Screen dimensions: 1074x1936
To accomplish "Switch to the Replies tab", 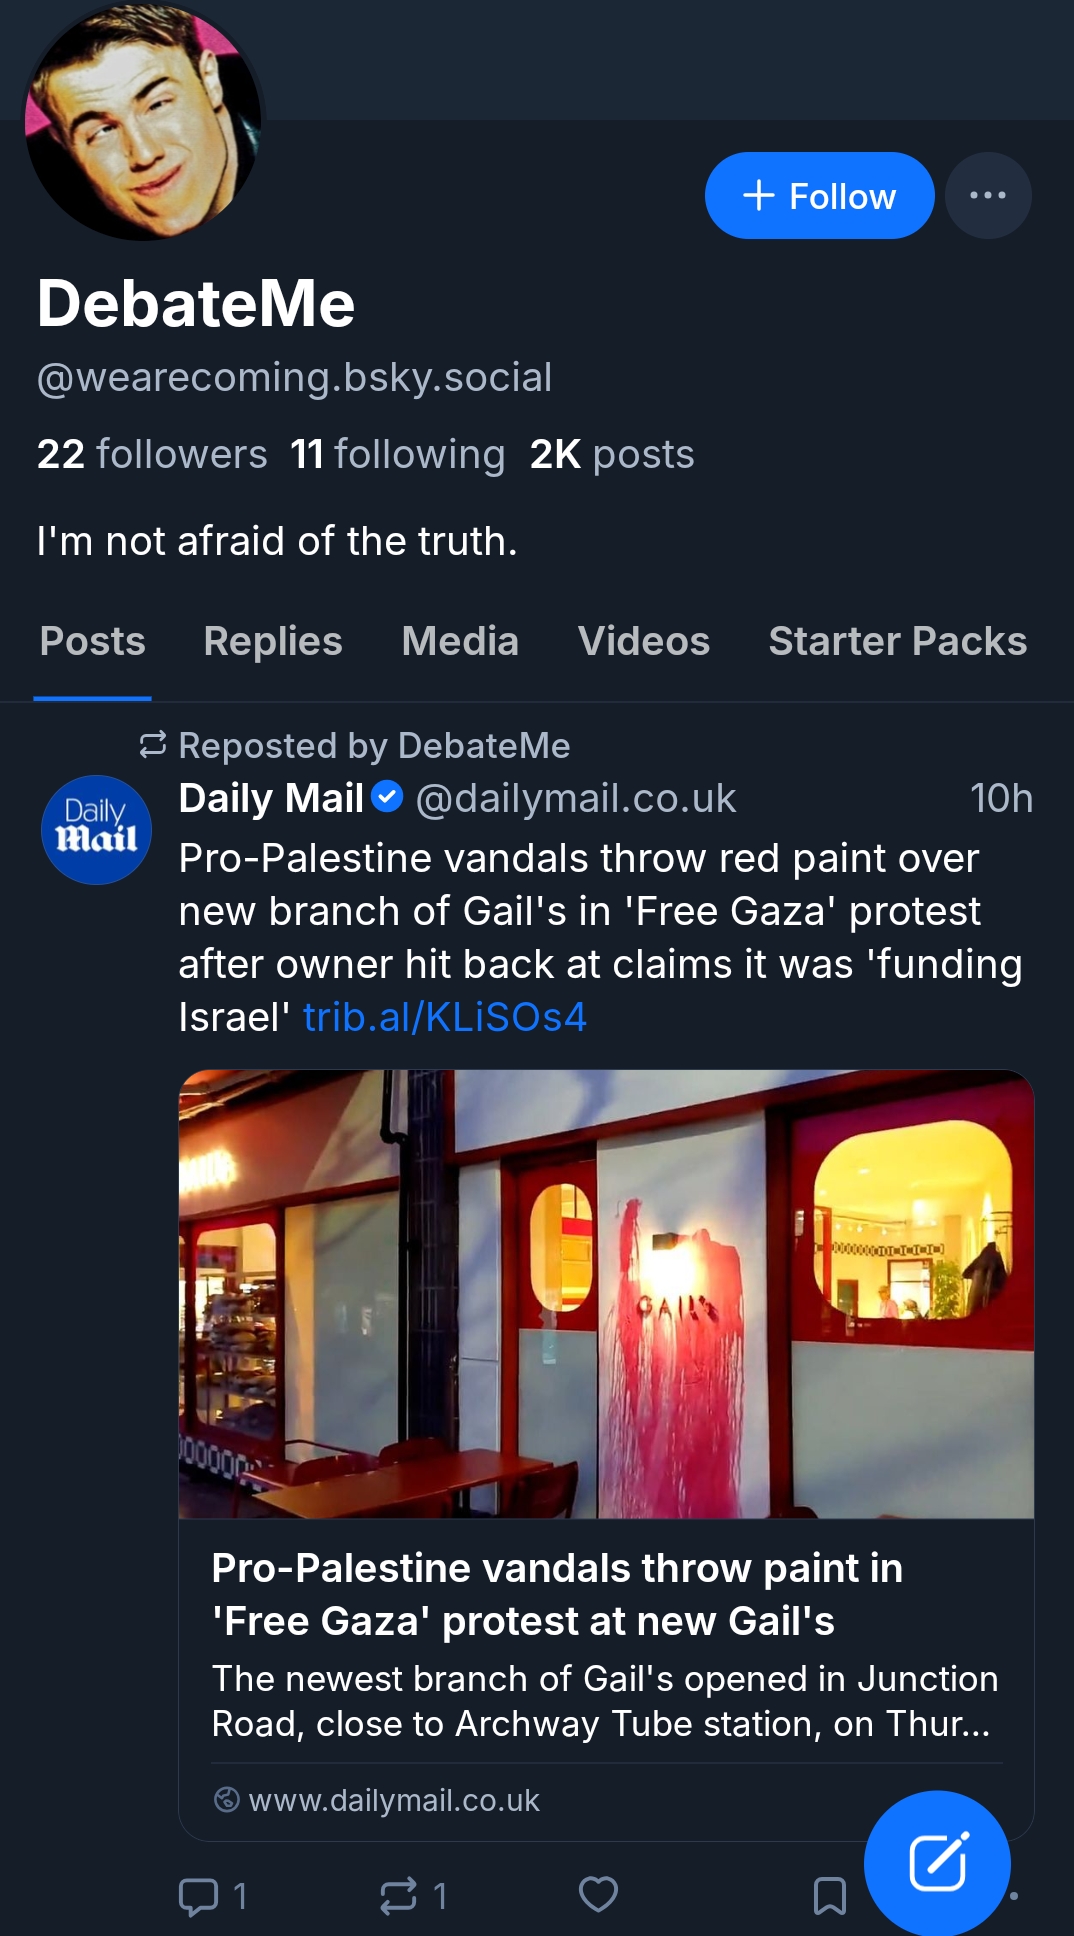I will [x=272, y=641].
